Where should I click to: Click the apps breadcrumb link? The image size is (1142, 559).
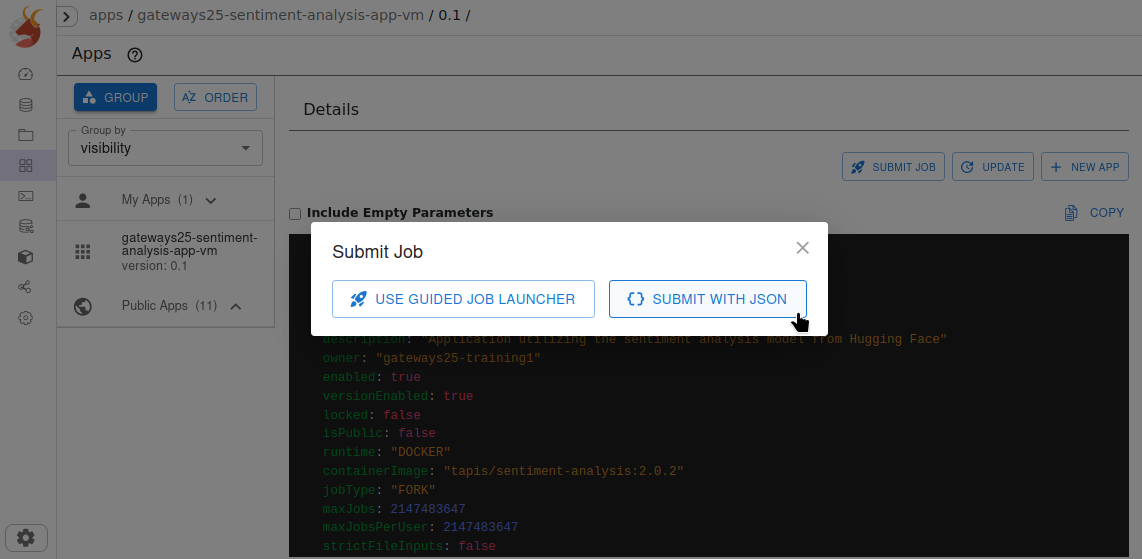106,15
